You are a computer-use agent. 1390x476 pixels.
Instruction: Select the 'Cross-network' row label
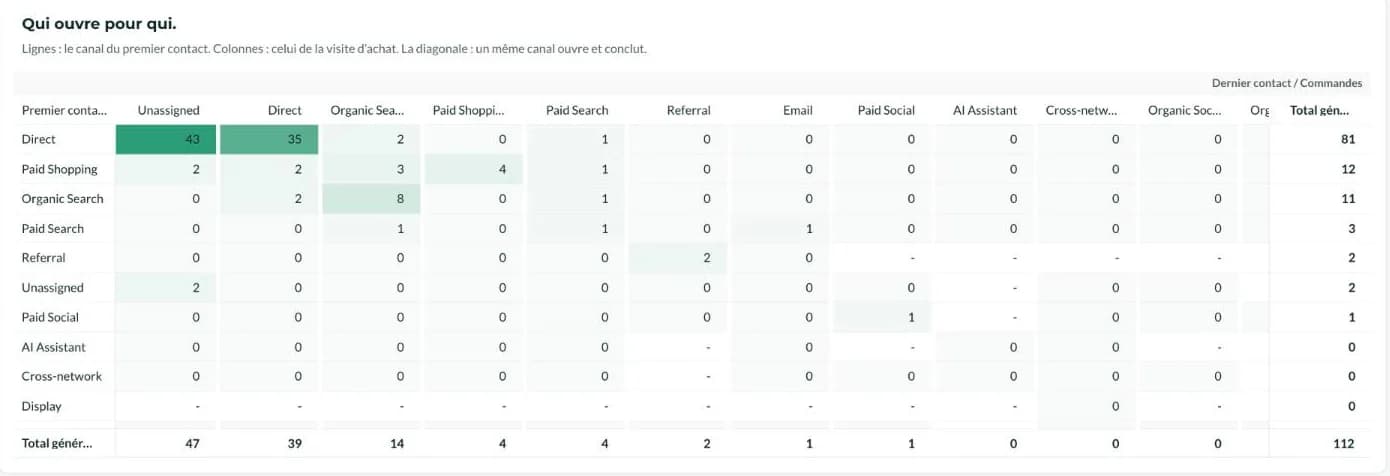click(x=62, y=376)
